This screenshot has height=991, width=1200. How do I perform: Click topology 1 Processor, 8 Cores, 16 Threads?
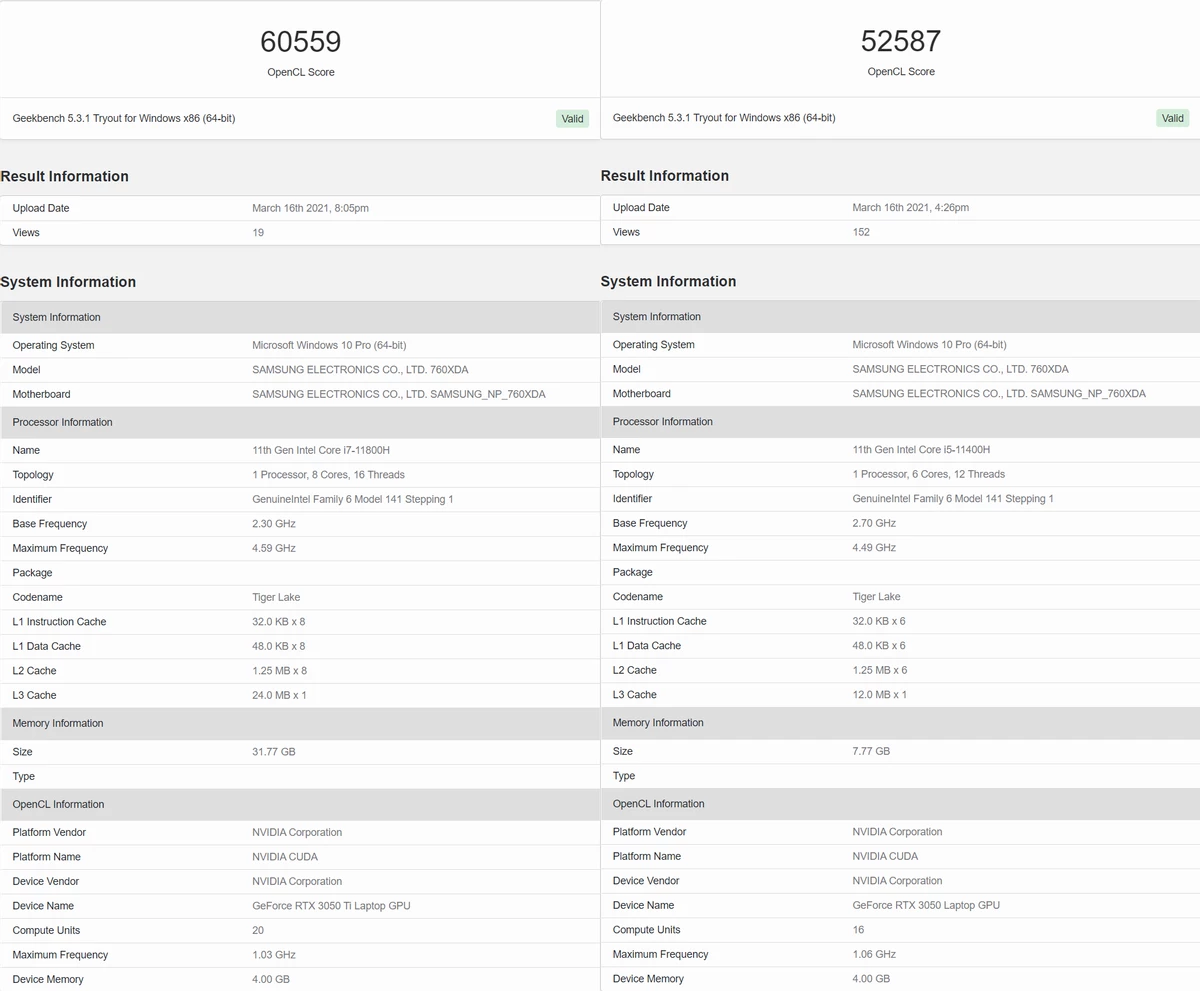click(x=328, y=475)
